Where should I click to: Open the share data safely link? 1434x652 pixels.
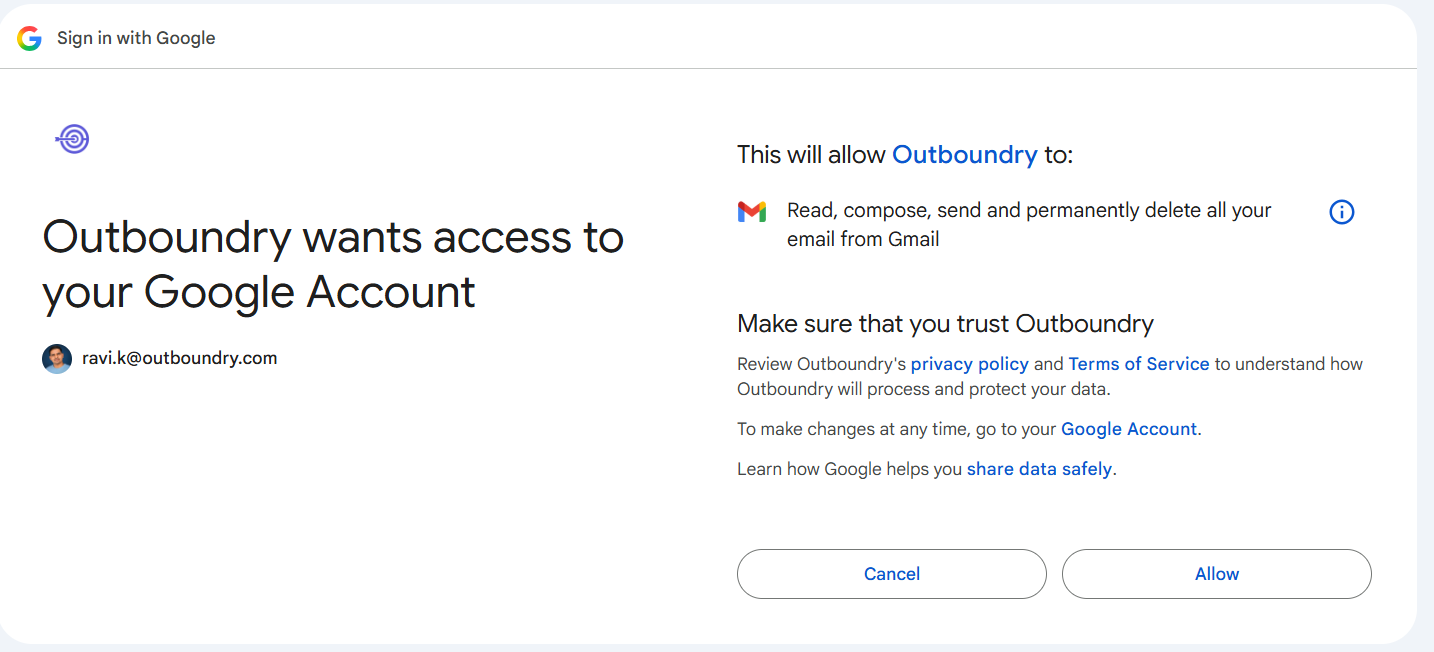(x=1039, y=469)
